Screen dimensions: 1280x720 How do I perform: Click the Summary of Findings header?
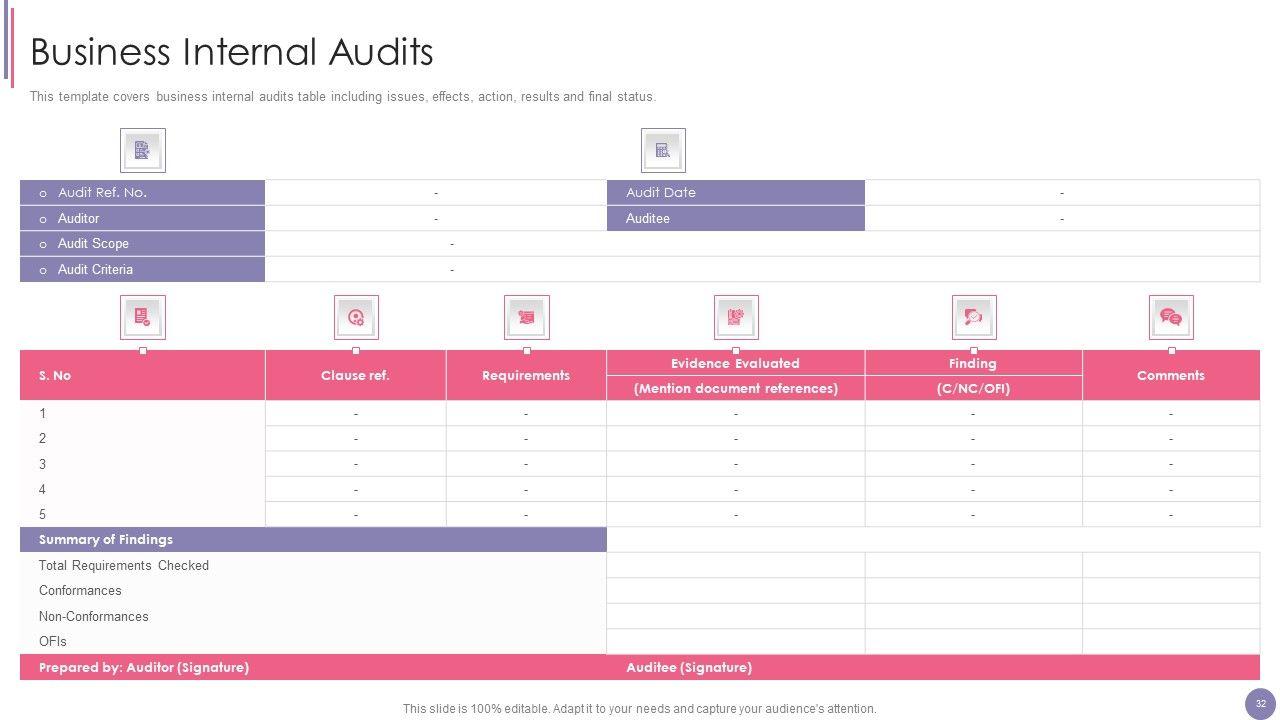106,540
